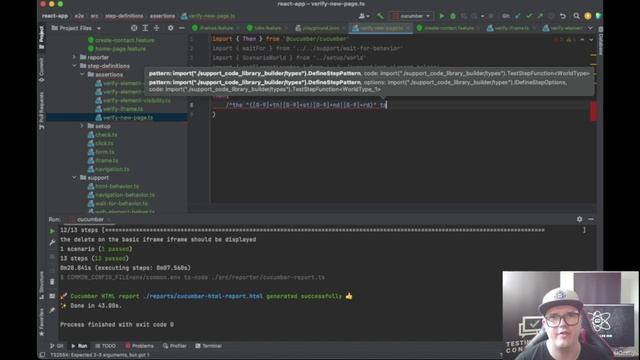The height and width of the screenshot is (360, 640).
Task: Open the TODO tool window tab
Action: pos(105,346)
